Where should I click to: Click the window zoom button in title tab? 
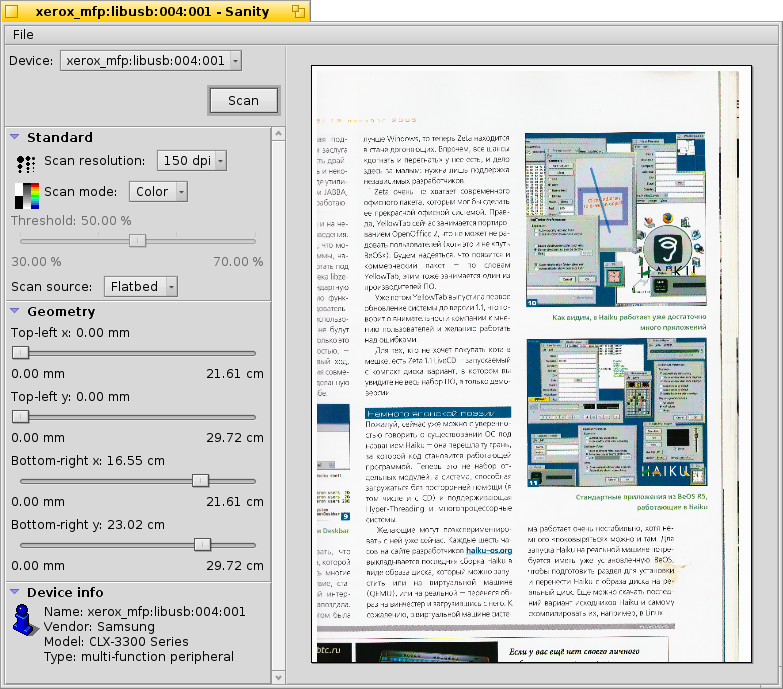[298, 11]
